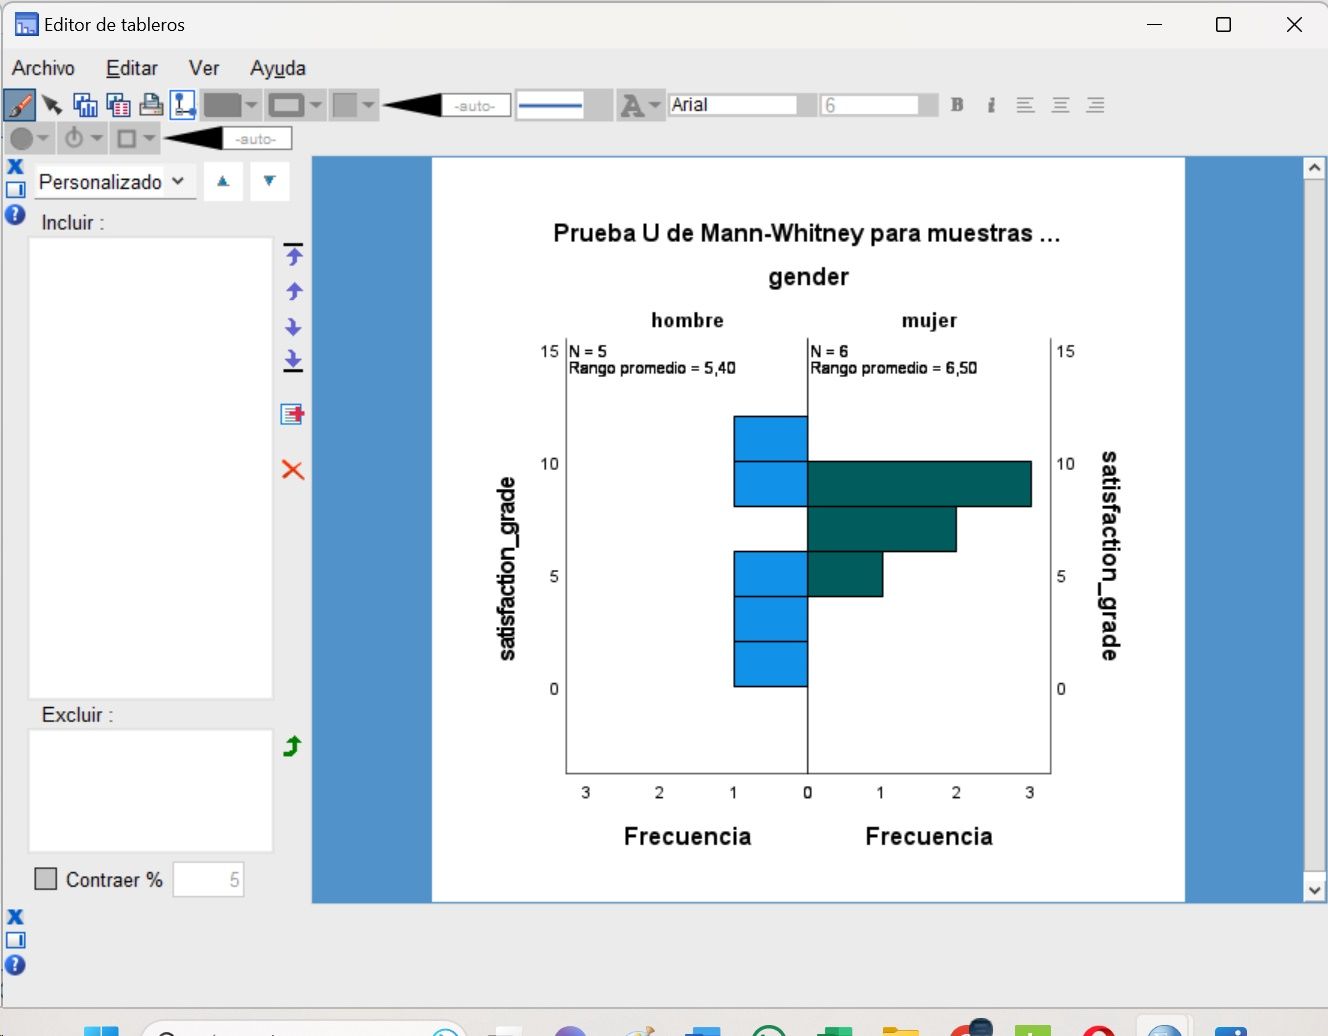Screen dimensions: 1328x1036
Task: Click the down-triangle sort button near Personalizado
Action: click(270, 181)
